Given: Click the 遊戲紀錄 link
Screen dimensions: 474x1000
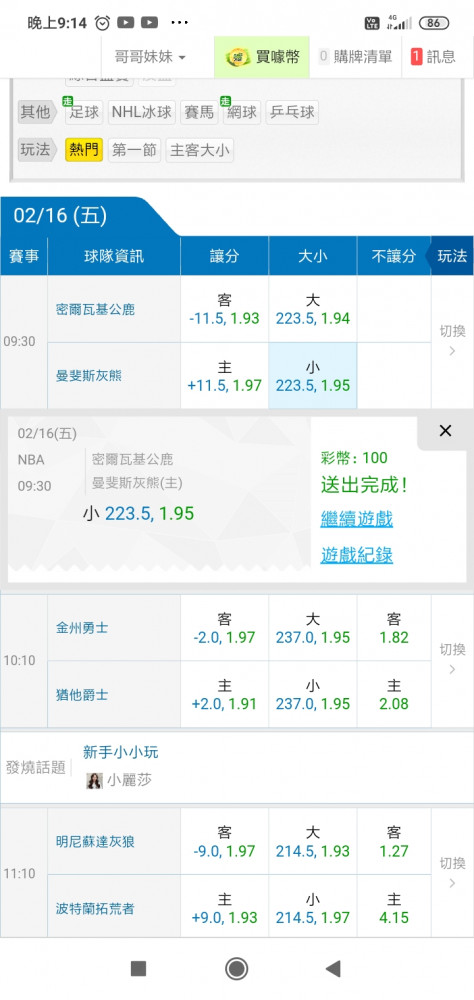Looking at the screenshot, I should 357,555.
